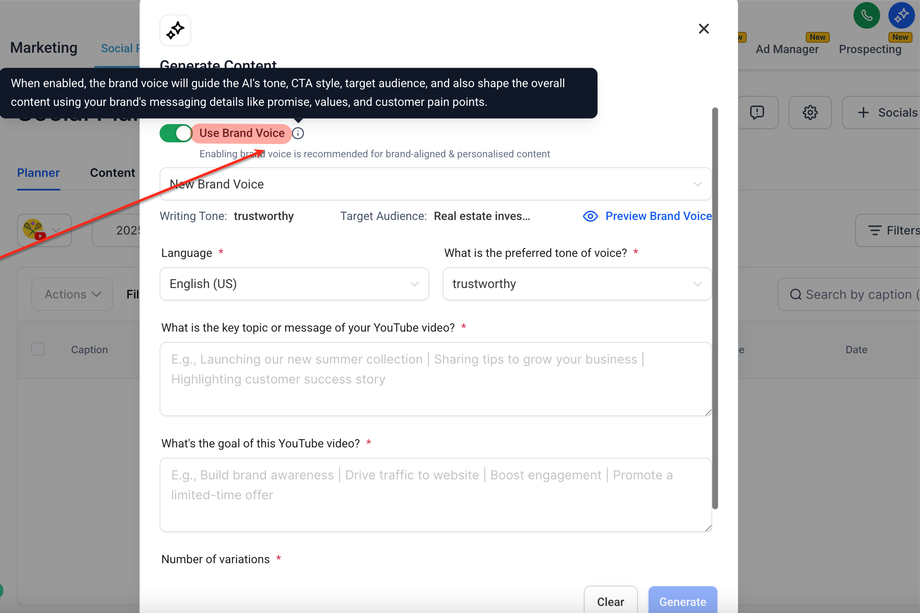Open the settings gear button
The width and height of the screenshot is (920, 613).
pos(810,113)
